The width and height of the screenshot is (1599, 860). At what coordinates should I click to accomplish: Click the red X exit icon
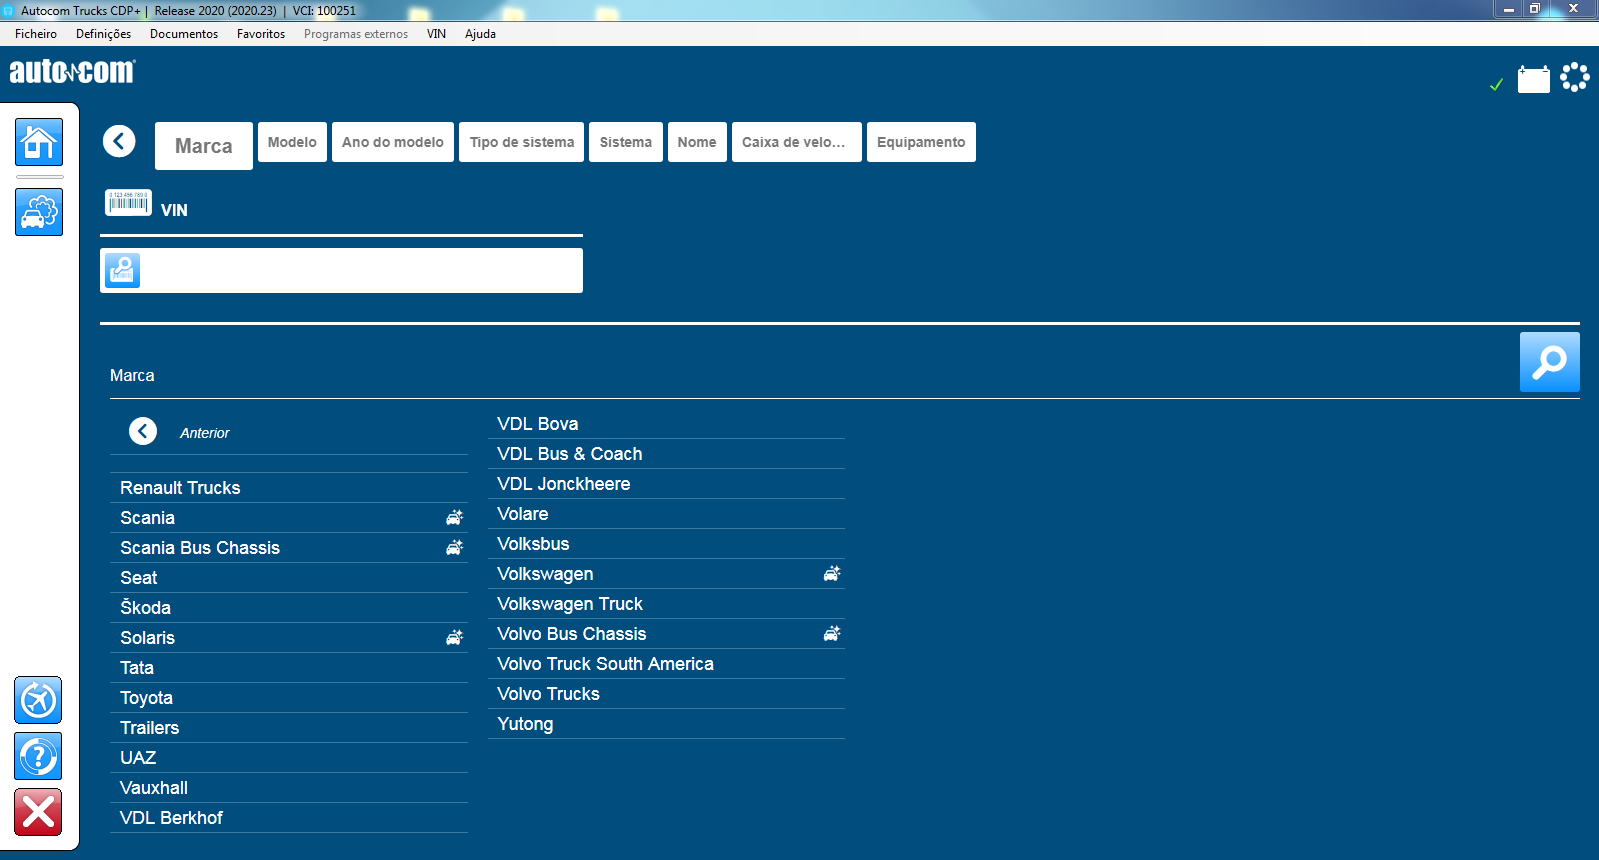(38, 812)
